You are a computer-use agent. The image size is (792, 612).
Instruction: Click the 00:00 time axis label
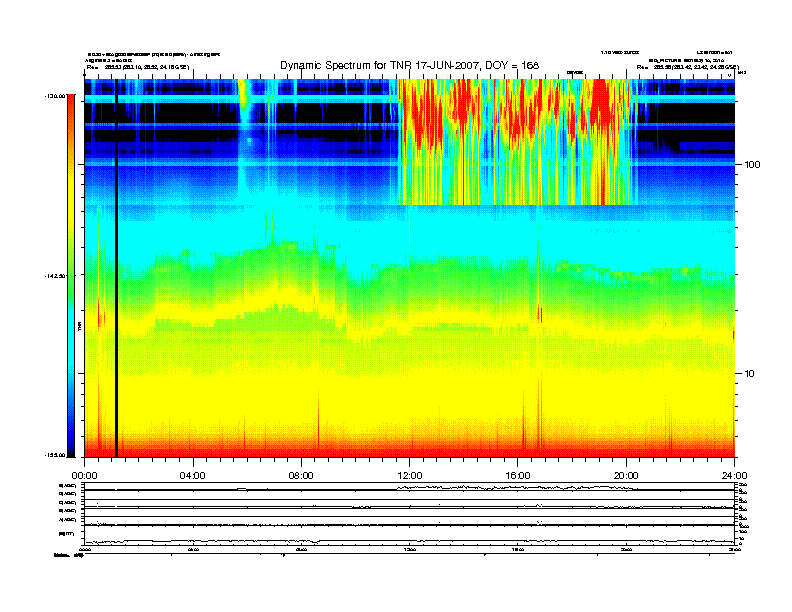[84, 476]
